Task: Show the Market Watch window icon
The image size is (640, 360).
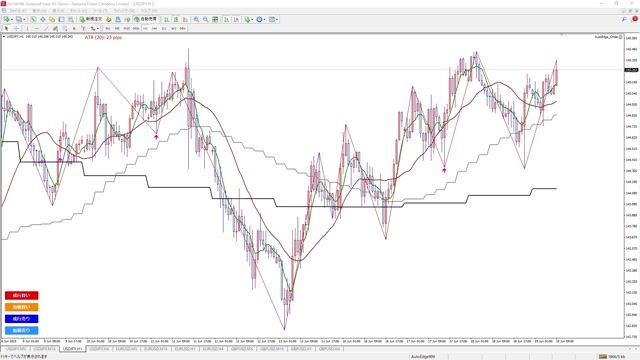Action: pos(33,19)
